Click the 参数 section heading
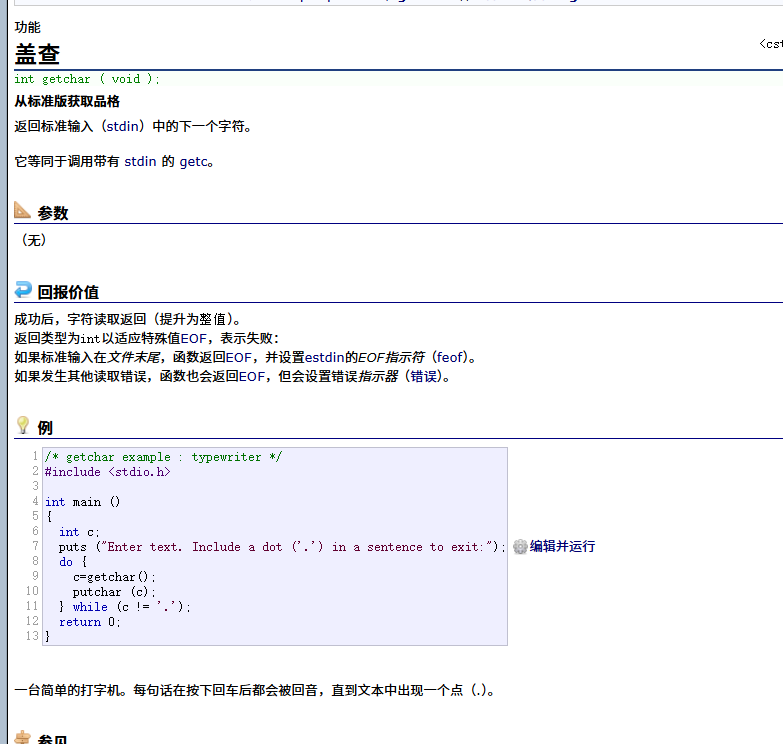 53,213
